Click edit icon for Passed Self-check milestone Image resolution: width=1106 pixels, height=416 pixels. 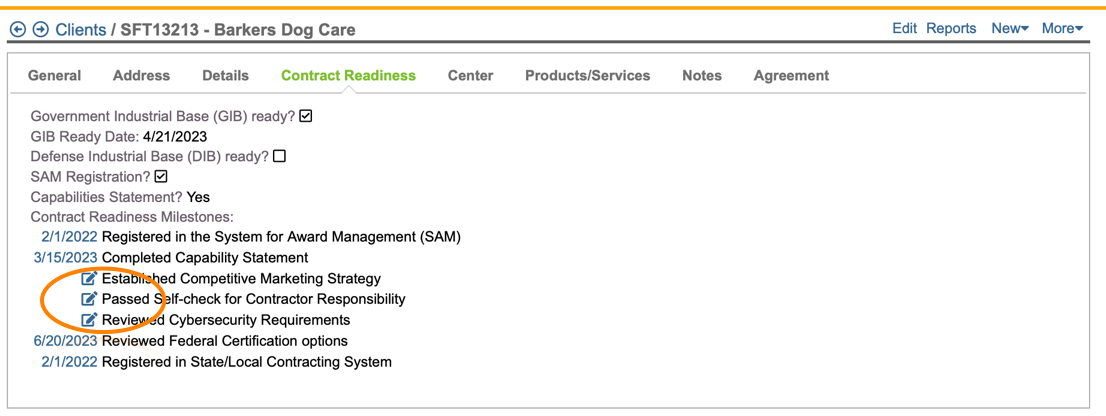point(89,299)
